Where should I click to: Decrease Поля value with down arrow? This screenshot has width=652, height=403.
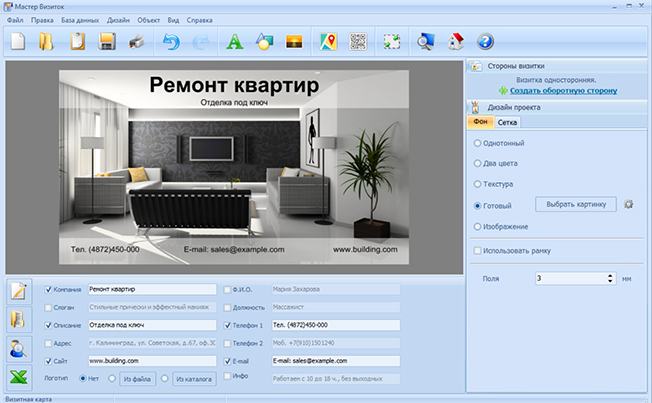pos(610,281)
